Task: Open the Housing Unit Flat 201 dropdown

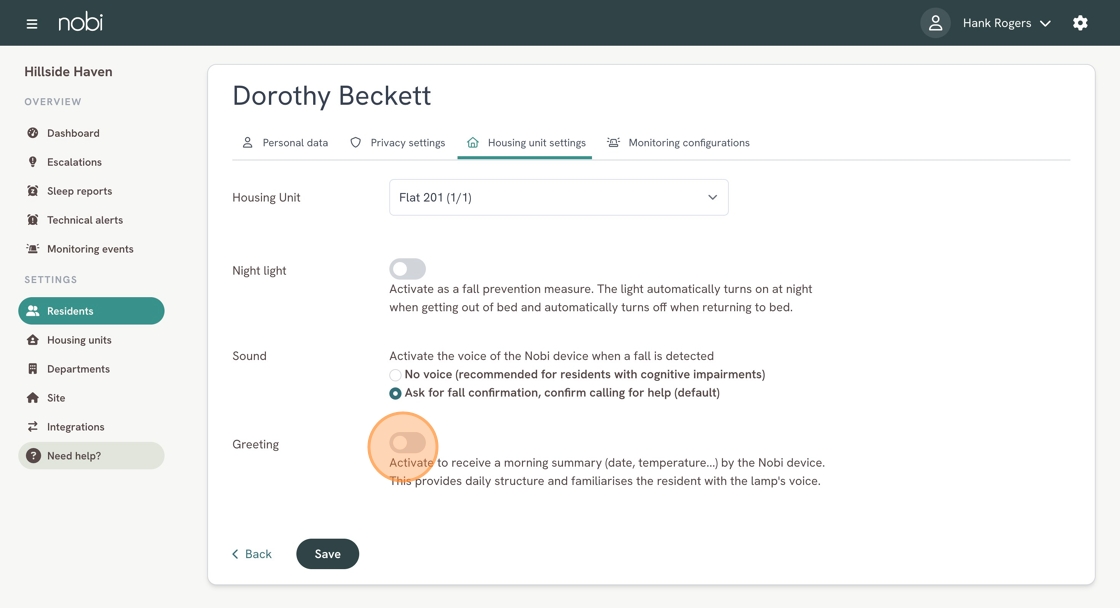Action: [x=559, y=197]
